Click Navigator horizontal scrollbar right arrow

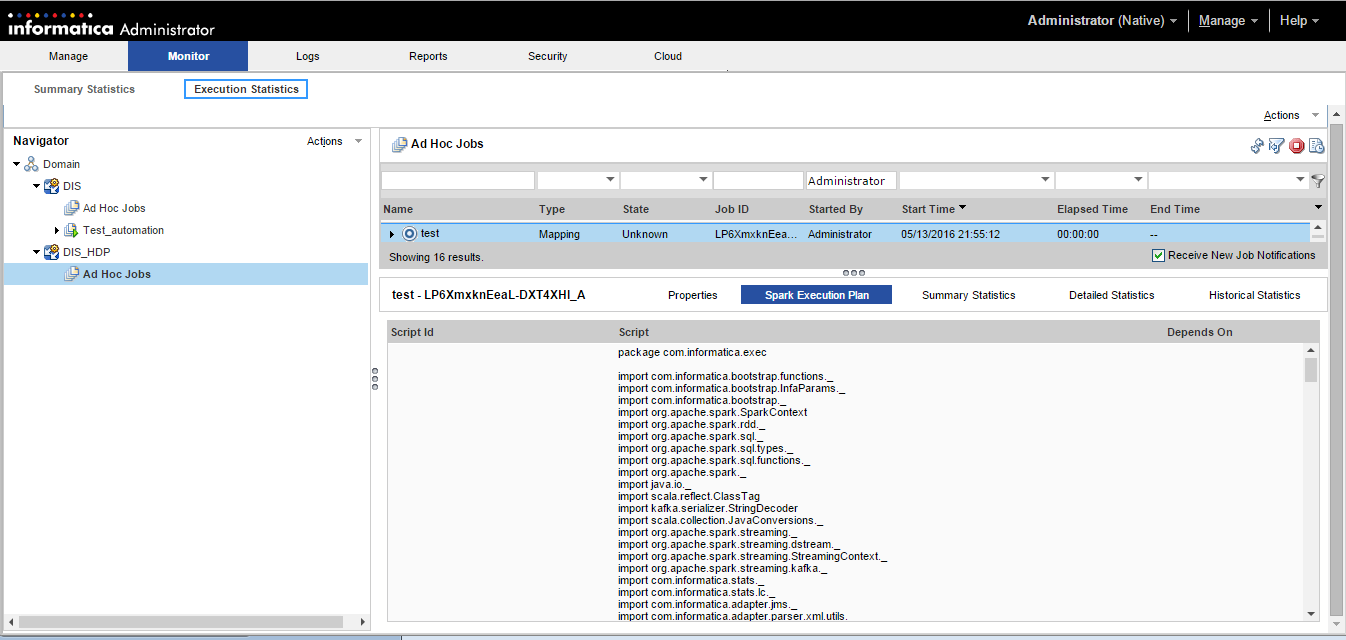click(x=362, y=621)
